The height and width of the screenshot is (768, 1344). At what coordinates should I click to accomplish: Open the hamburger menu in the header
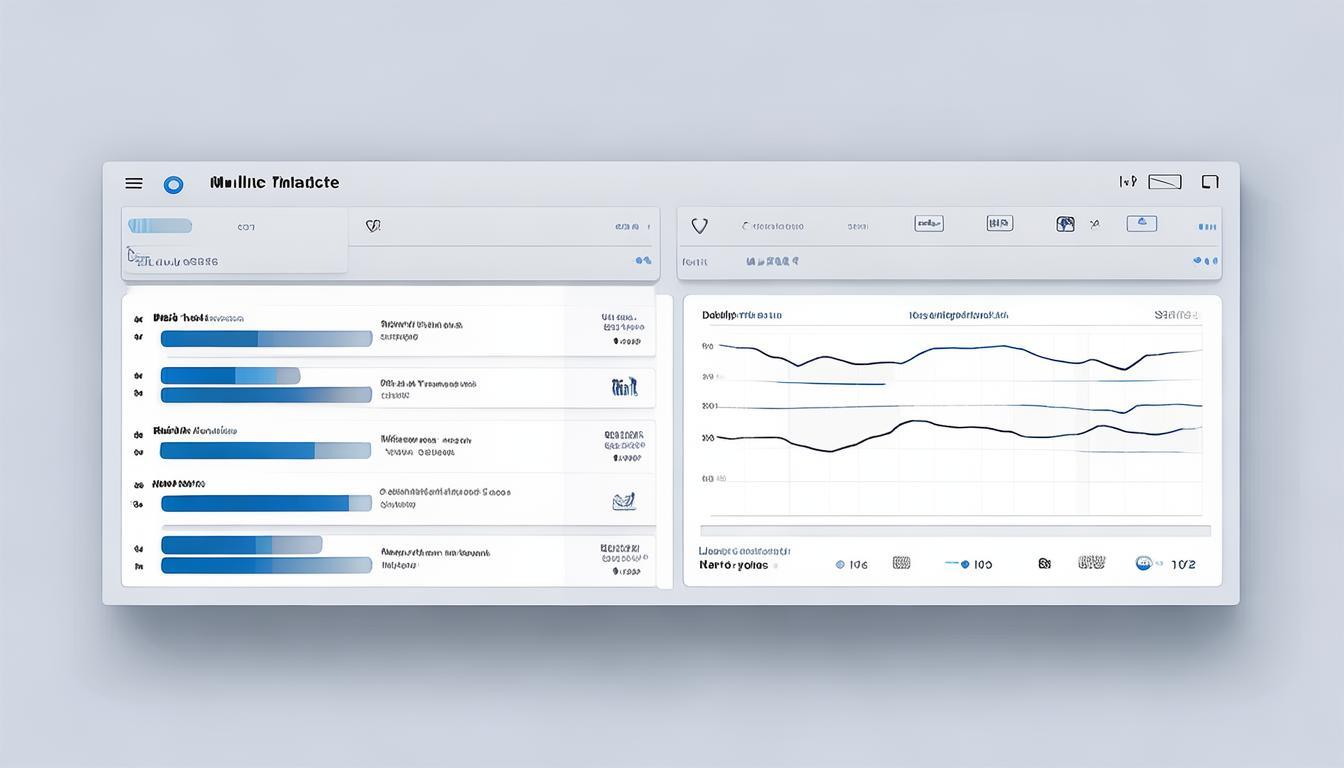coord(134,183)
